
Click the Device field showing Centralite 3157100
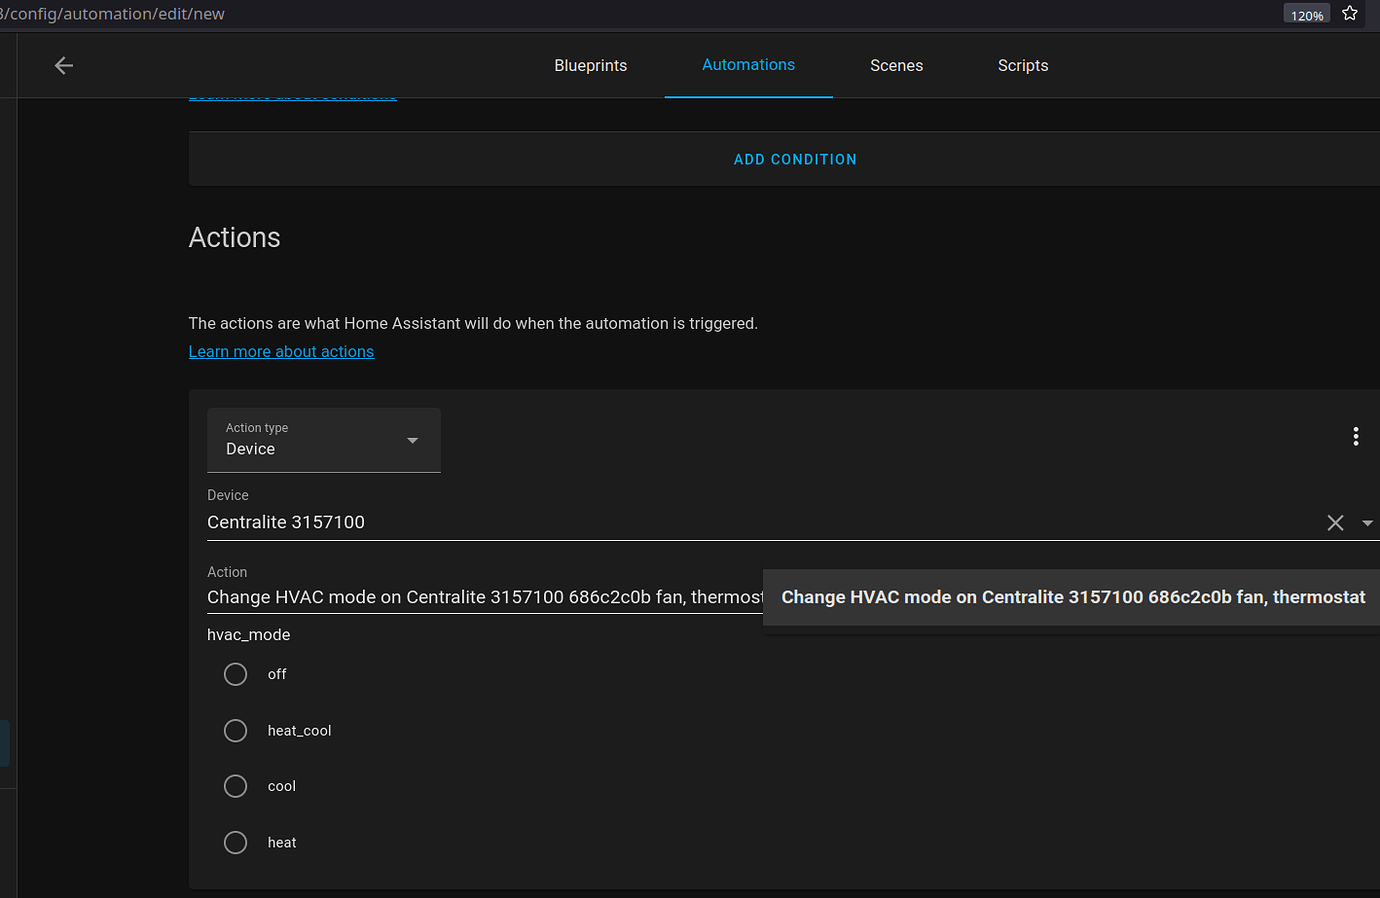click(700, 522)
